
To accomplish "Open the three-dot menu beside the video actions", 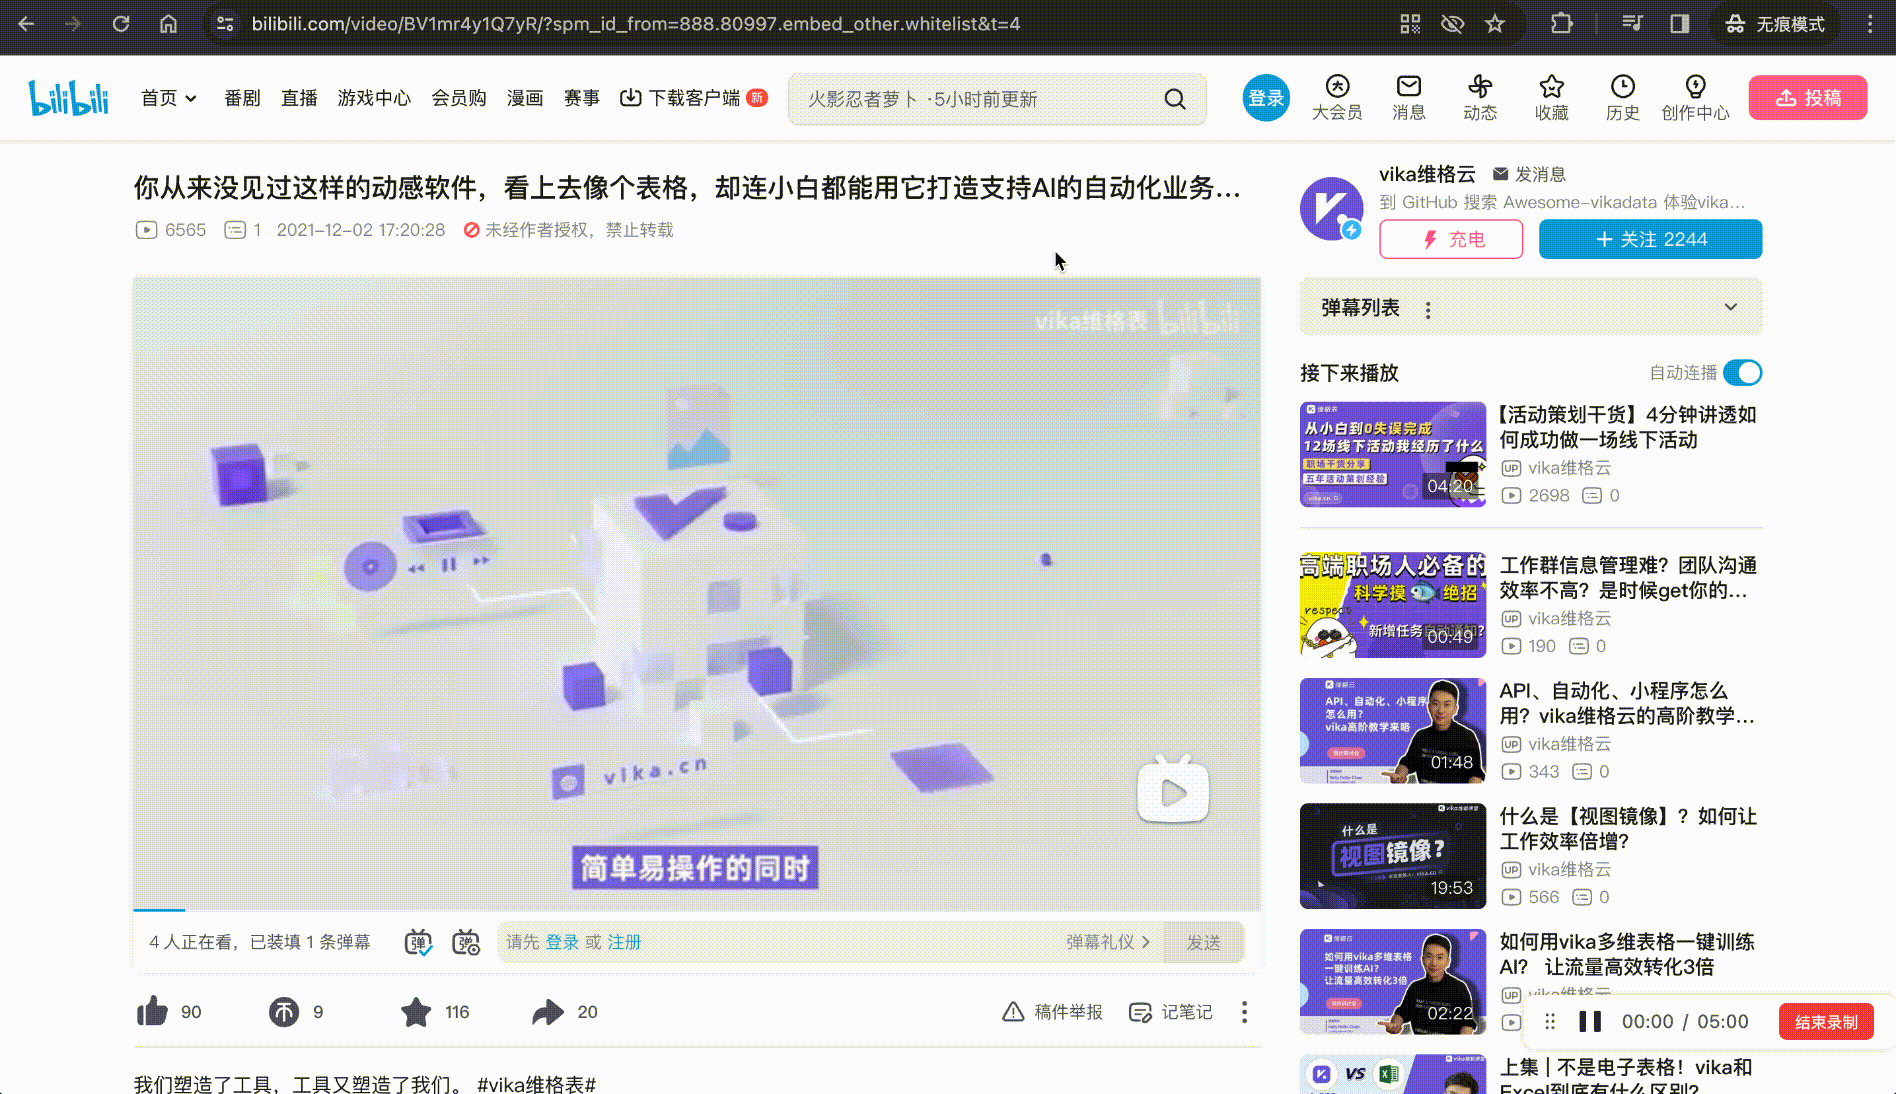I will (1243, 1012).
